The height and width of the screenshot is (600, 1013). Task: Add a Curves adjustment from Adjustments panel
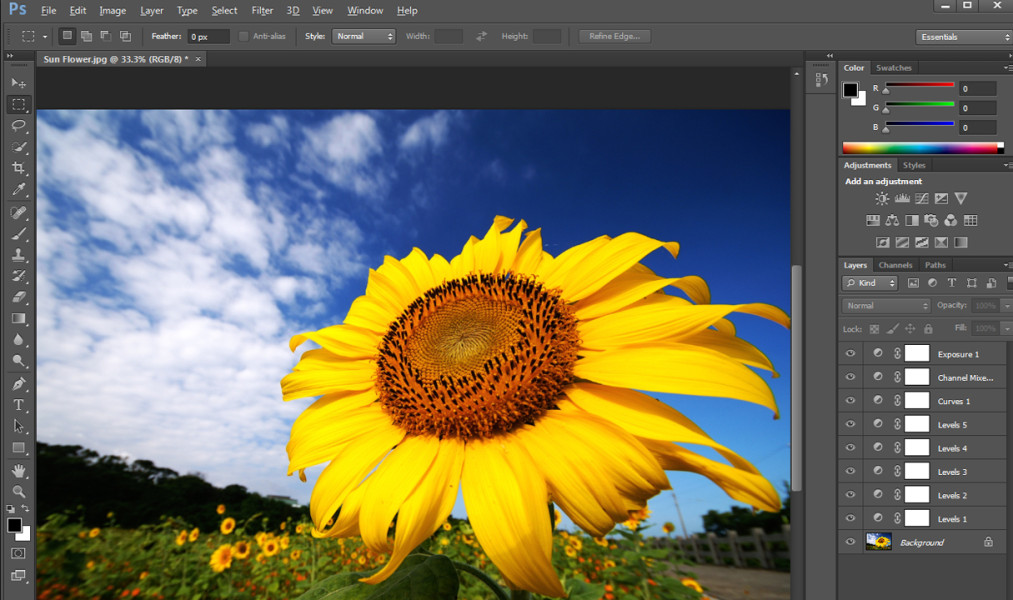point(922,199)
